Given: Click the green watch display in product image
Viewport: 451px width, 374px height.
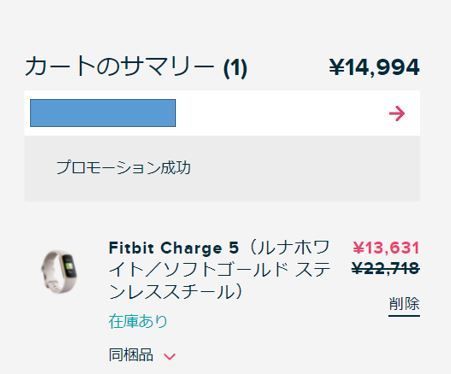Looking at the screenshot, I should [70, 266].
